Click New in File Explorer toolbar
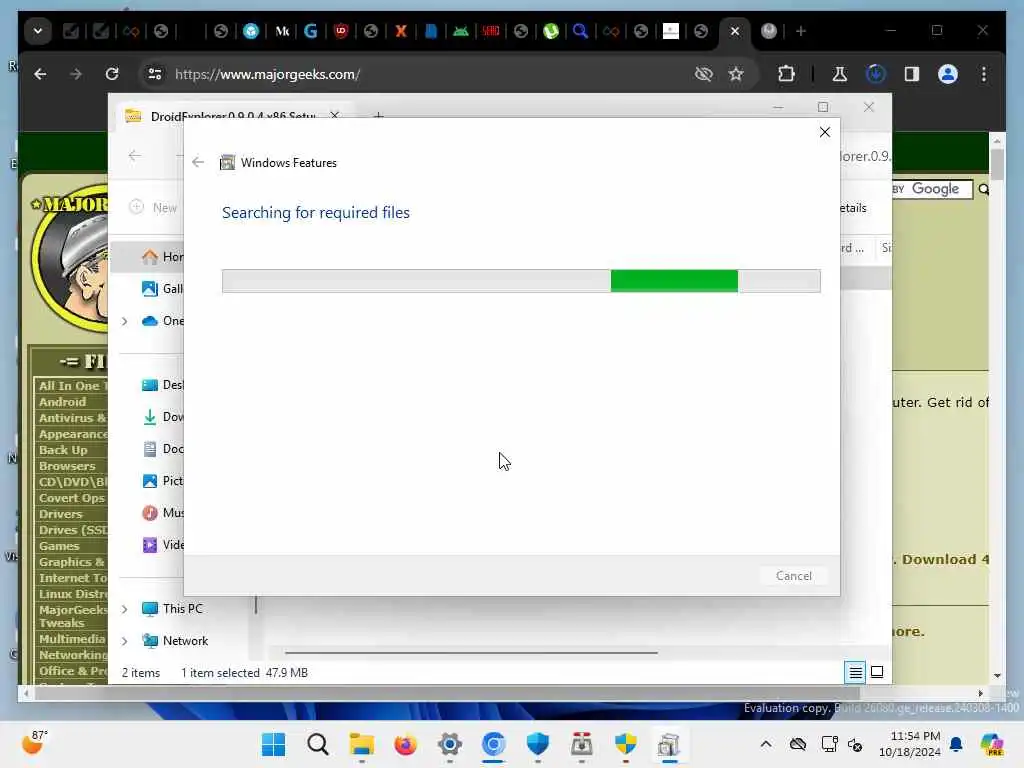 tap(154, 208)
